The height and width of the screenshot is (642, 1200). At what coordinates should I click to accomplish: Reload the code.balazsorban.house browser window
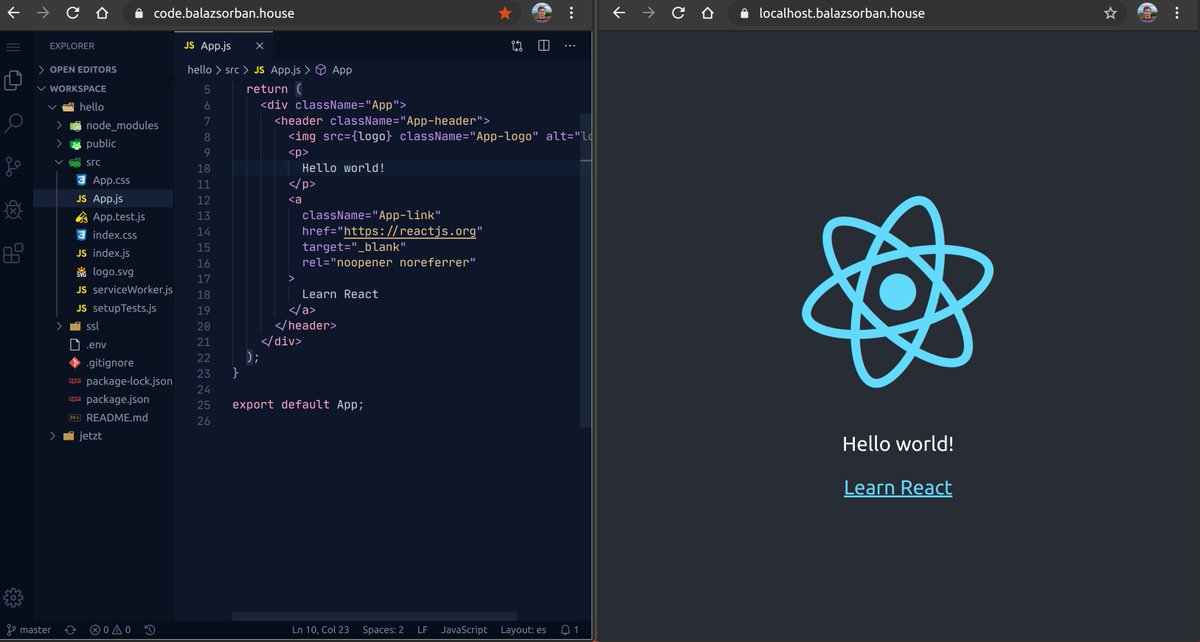72,14
